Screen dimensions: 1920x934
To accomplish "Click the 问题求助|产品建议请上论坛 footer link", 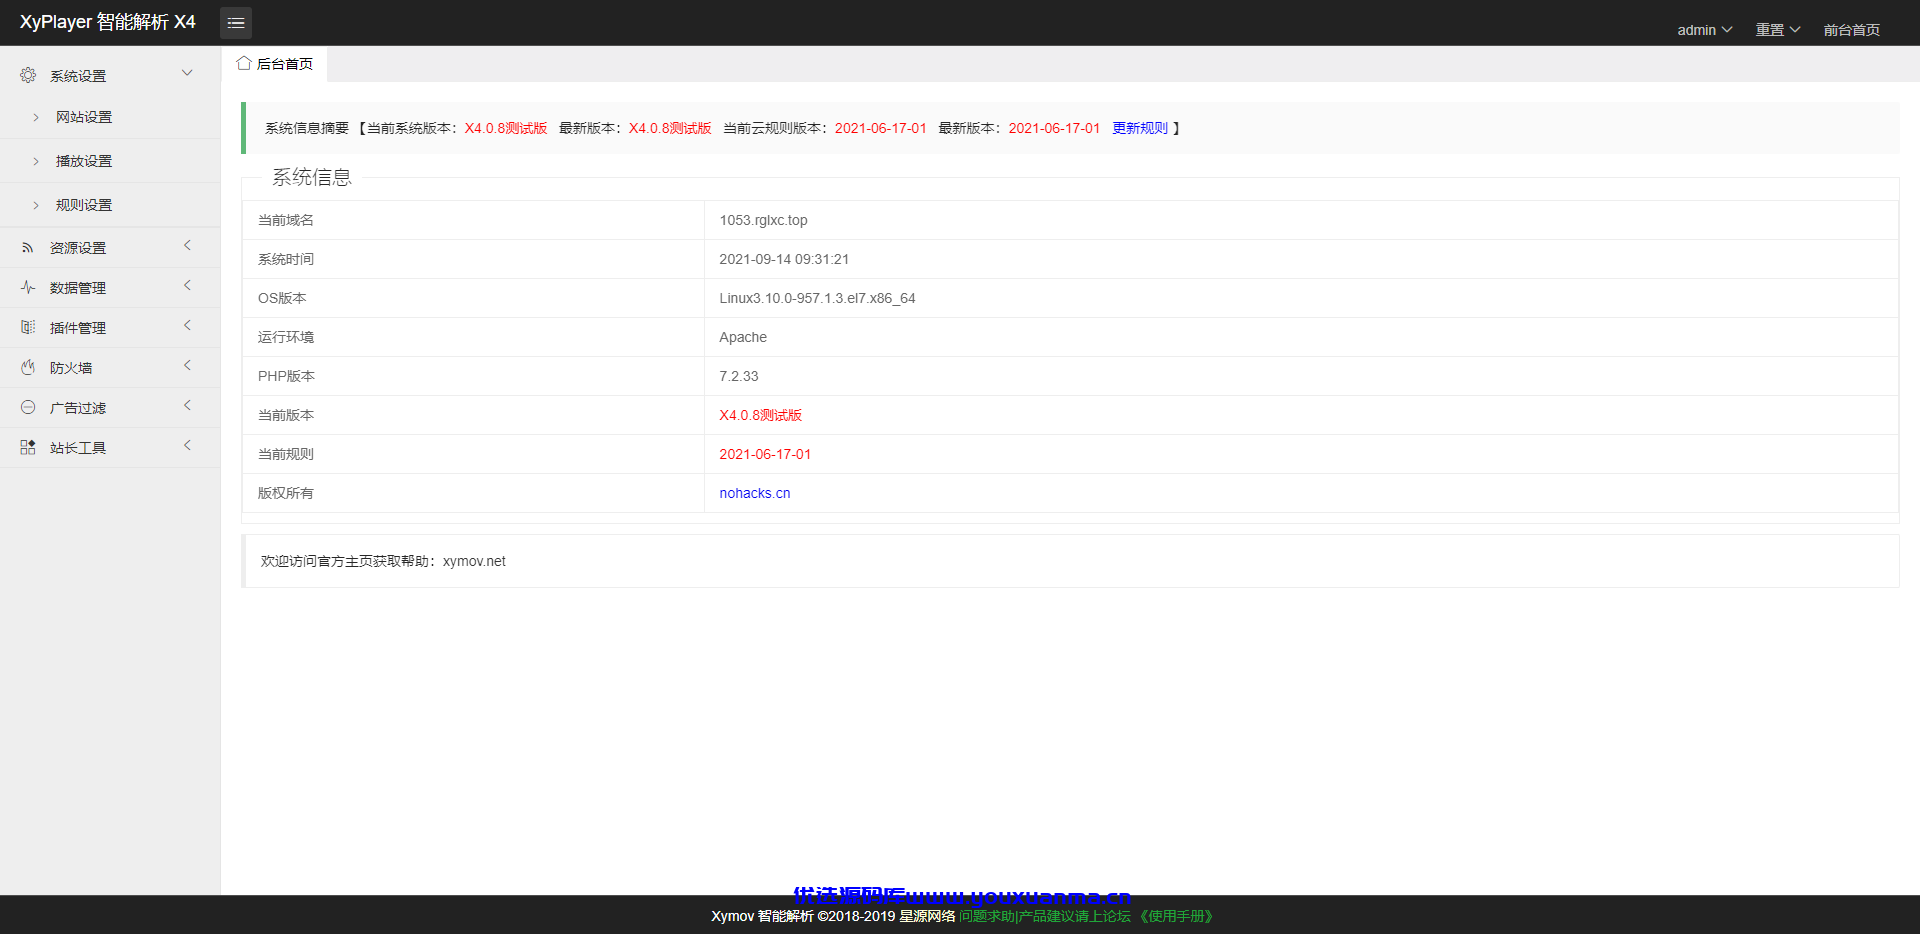I will [1045, 916].
